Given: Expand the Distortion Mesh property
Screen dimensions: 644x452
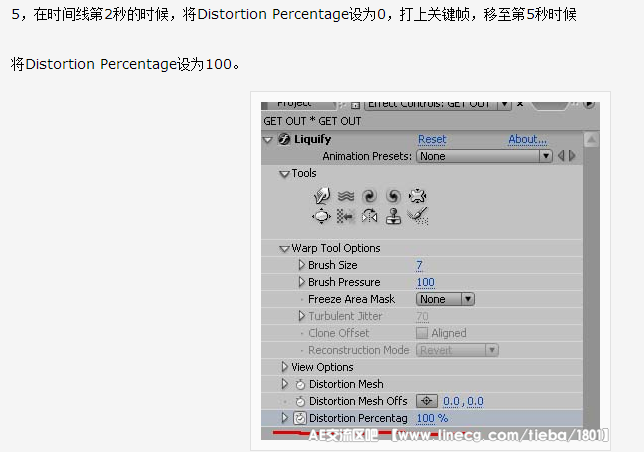Looking at the screenshot, I should pyautogui.click(x=285, y=384).
